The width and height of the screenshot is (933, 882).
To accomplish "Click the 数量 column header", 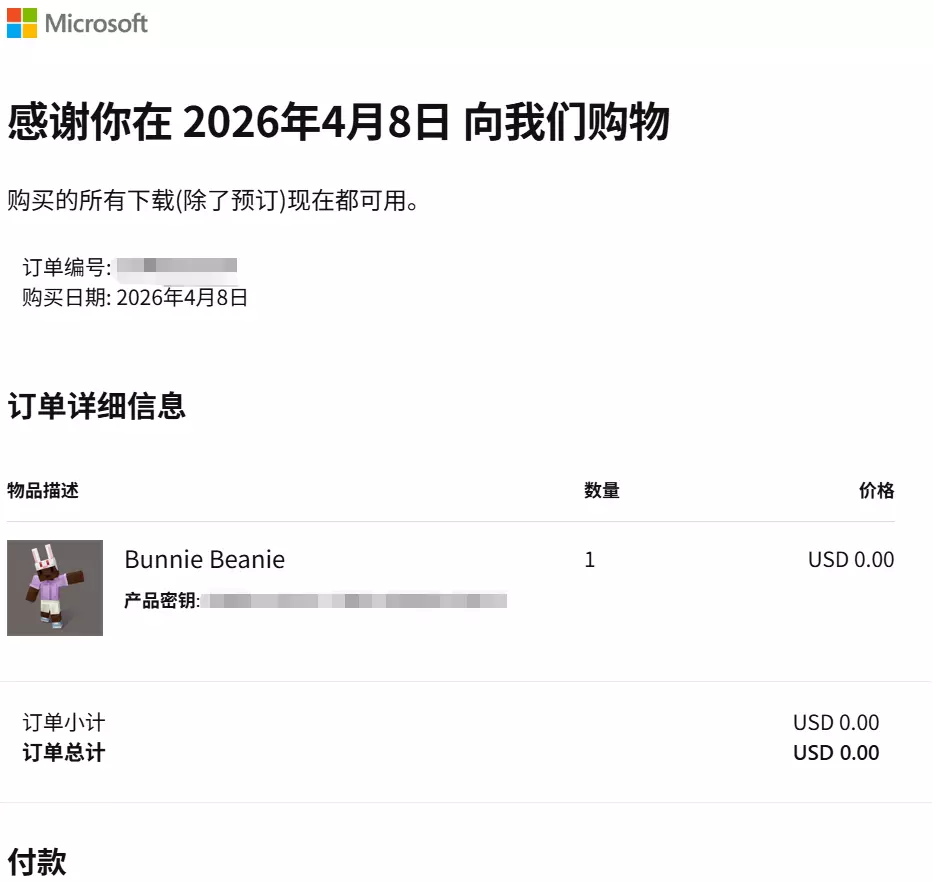I will tap(602, 490).
